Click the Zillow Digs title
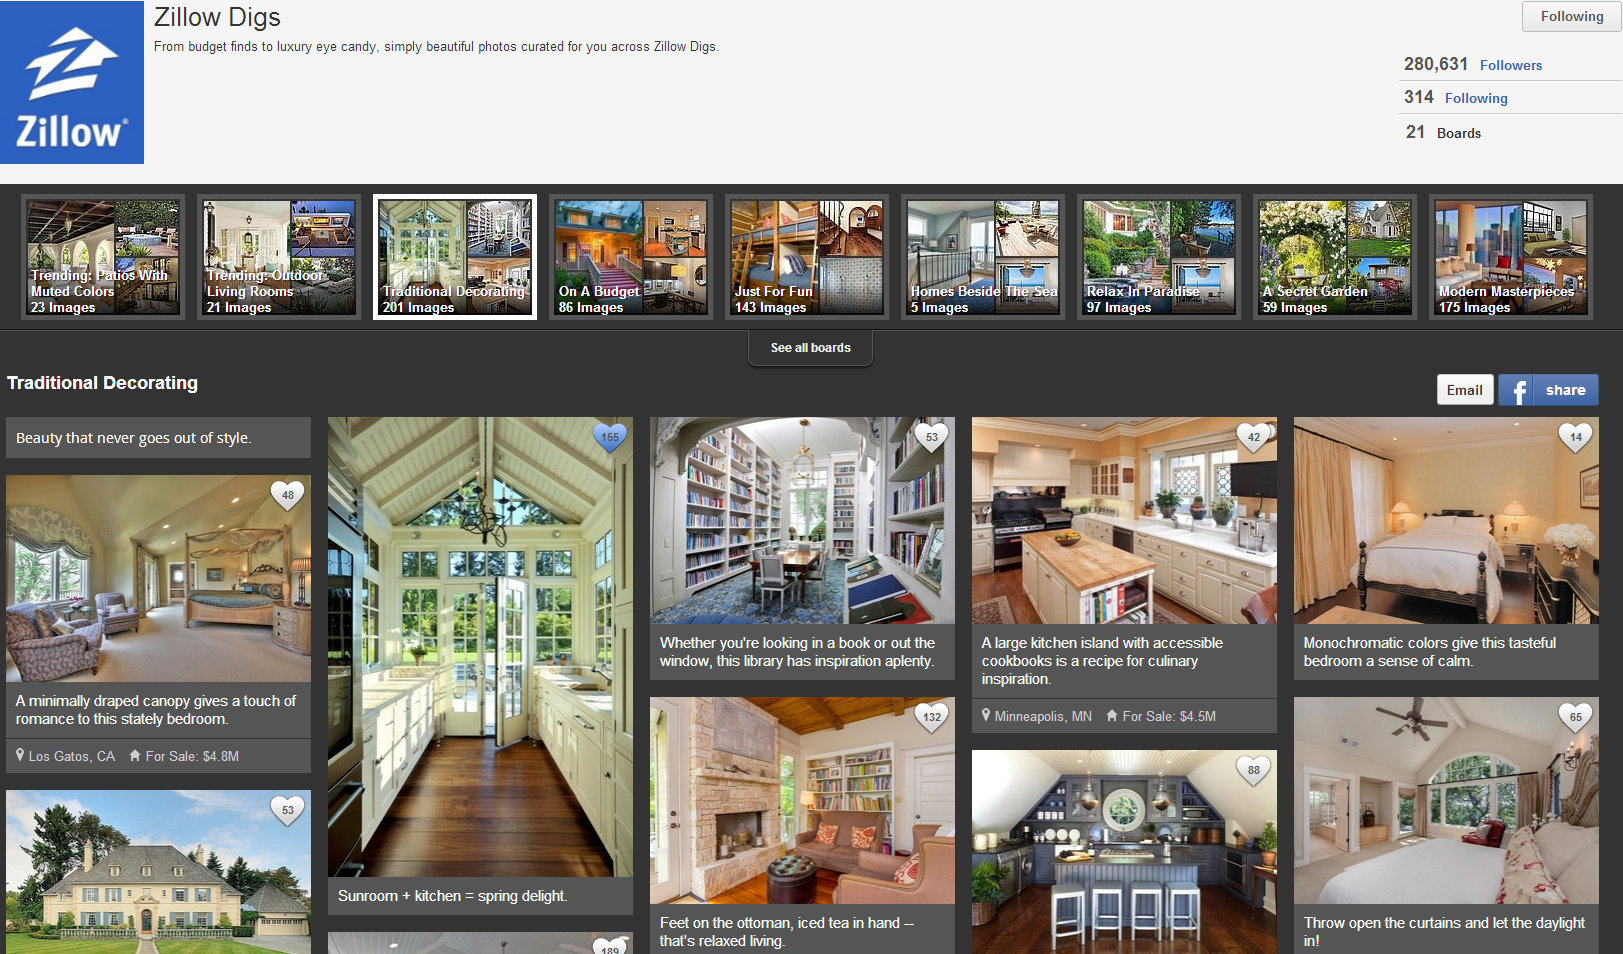 [217, 17]
